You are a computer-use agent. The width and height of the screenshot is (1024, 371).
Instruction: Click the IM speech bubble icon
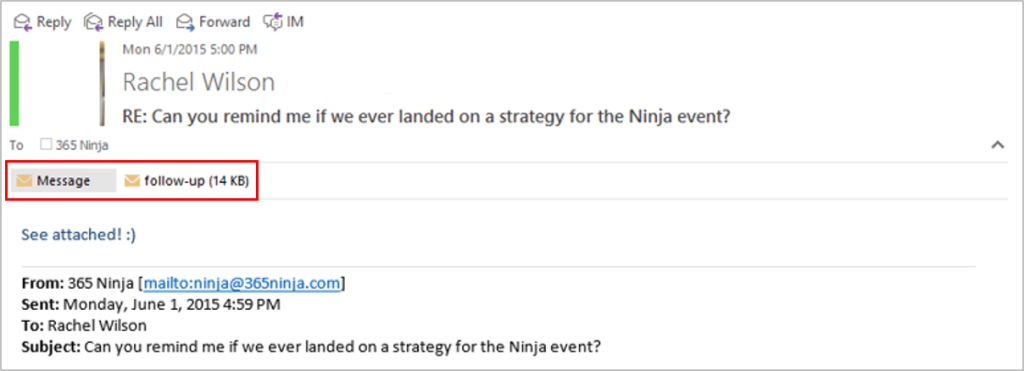coord(273,22)
